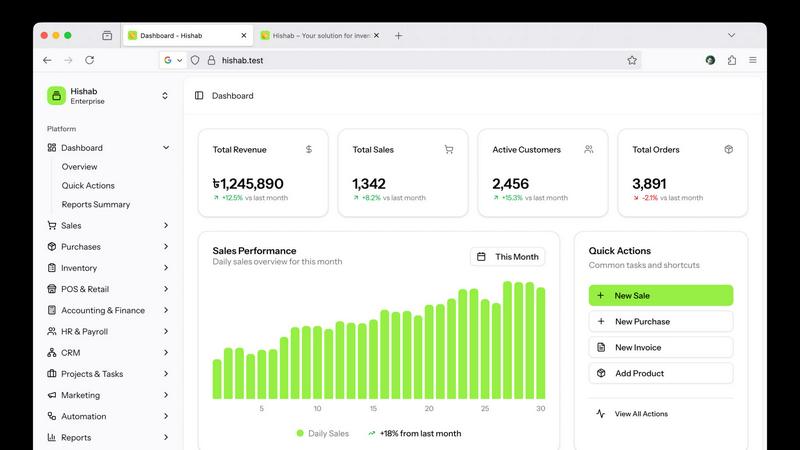Expand the Purchases menu chevron
Image resolution: width=800 pixels, height=450 pixels.
166,246
